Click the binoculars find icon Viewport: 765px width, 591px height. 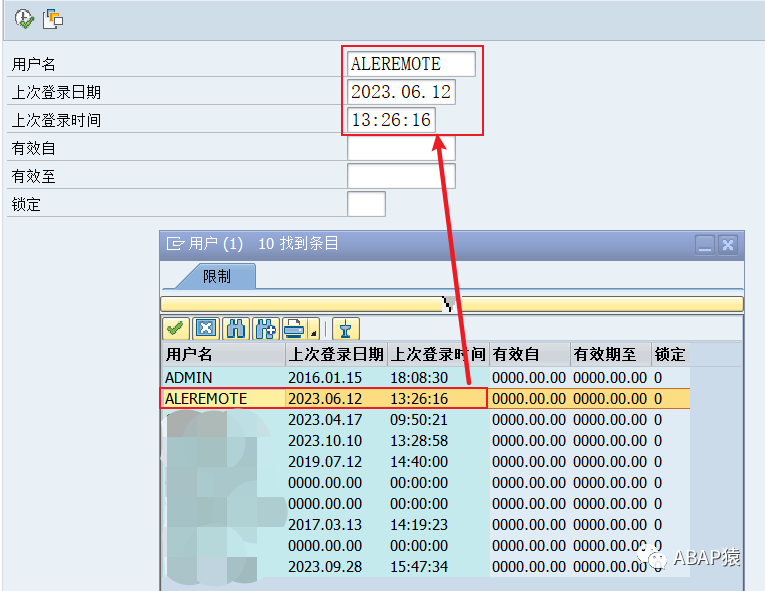tap(236, 328)
